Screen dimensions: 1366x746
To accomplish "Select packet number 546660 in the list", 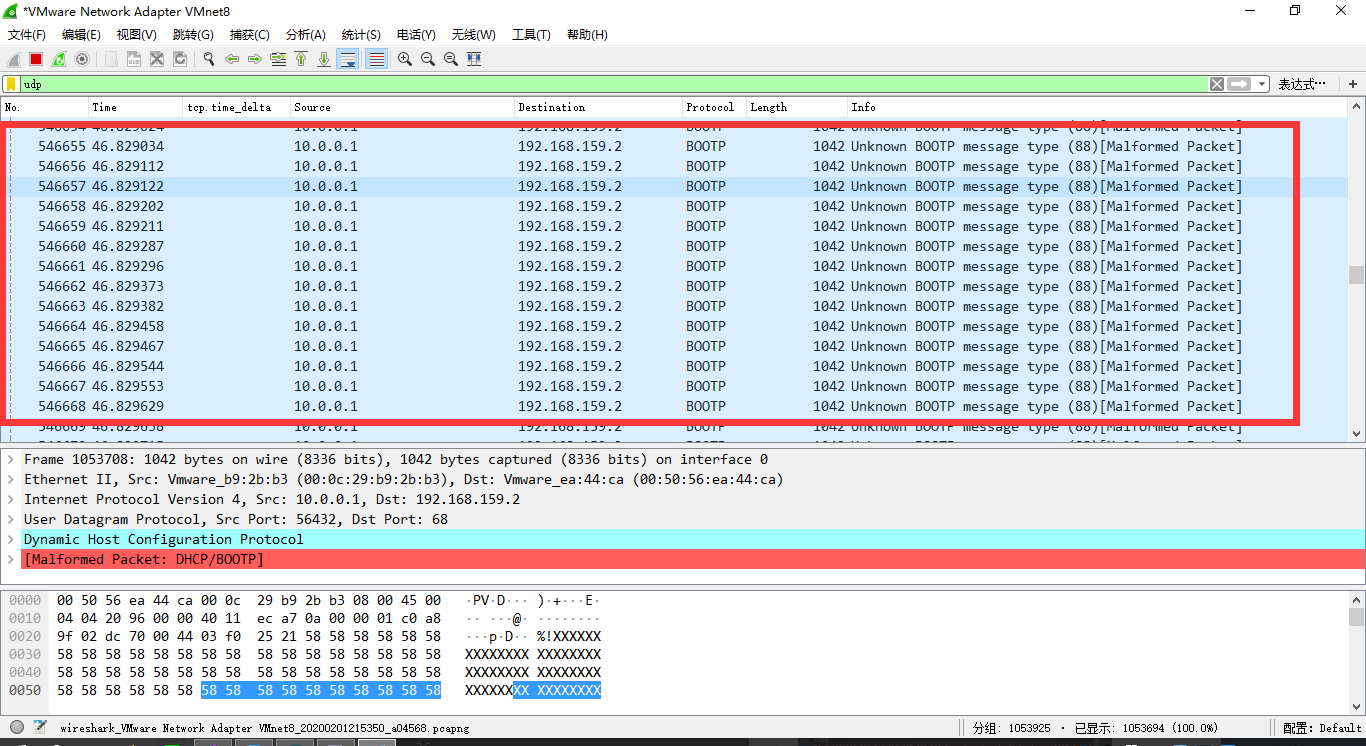I will click(x=400, y=246).
